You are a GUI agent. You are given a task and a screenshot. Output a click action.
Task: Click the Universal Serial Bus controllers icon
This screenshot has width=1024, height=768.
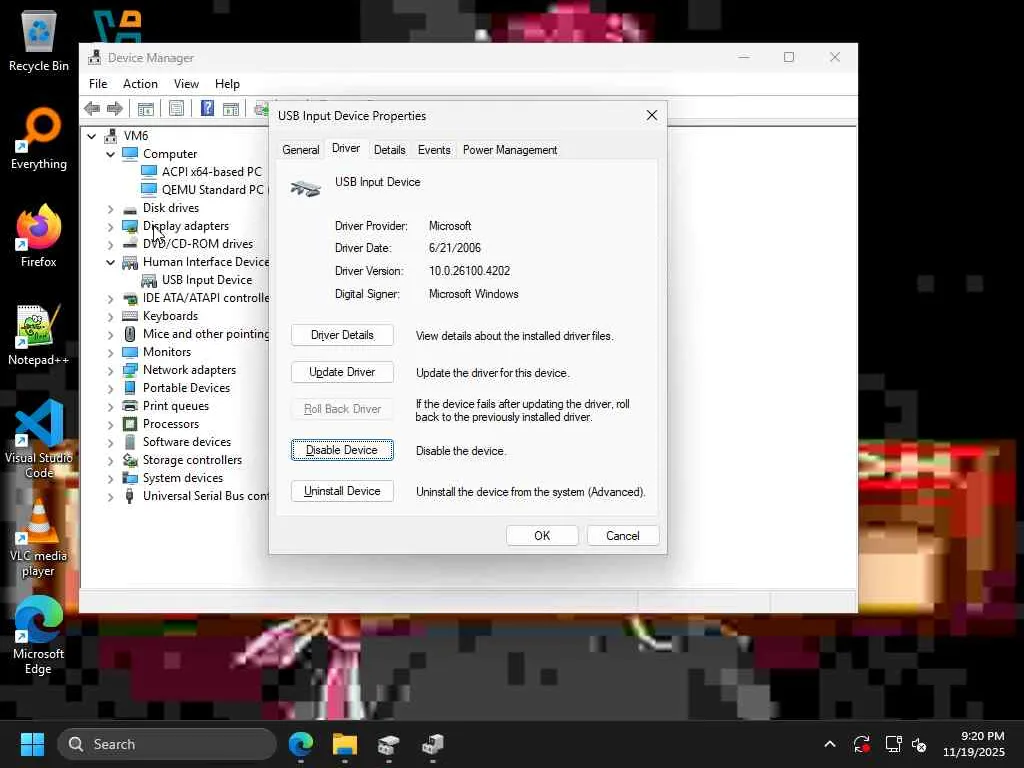click(130, 496)
